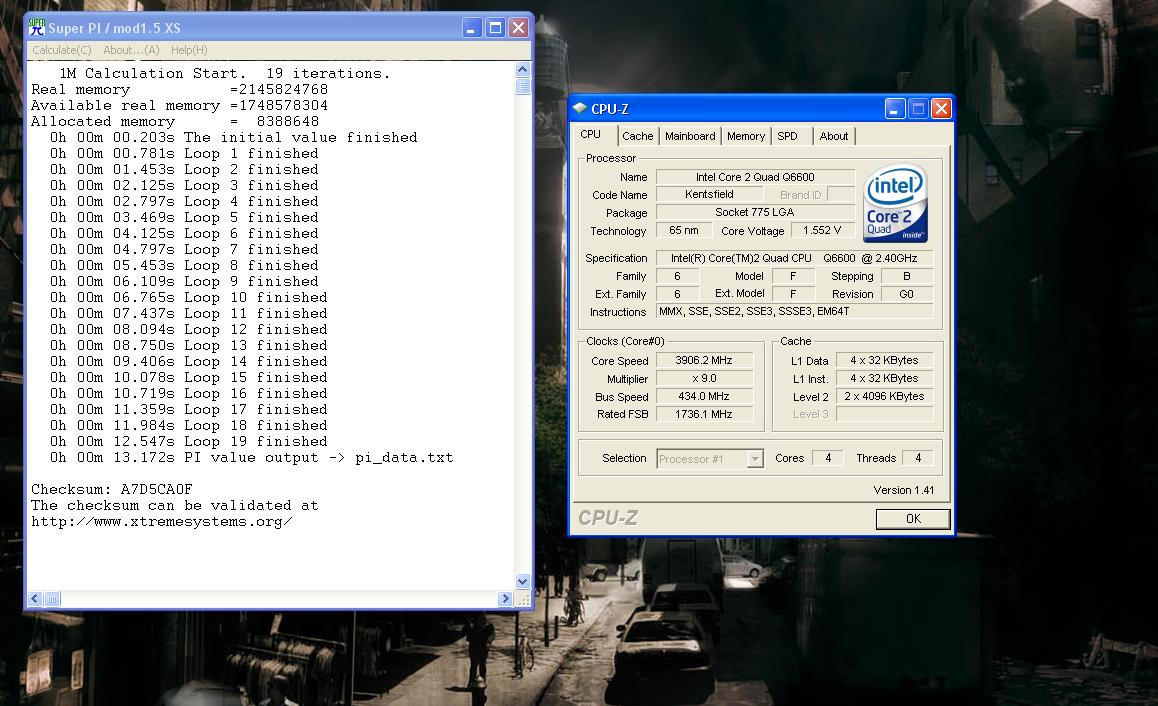1158x706 pixels.
Task: Switch to the Mainboard tab
Action: tap(690, 136)
